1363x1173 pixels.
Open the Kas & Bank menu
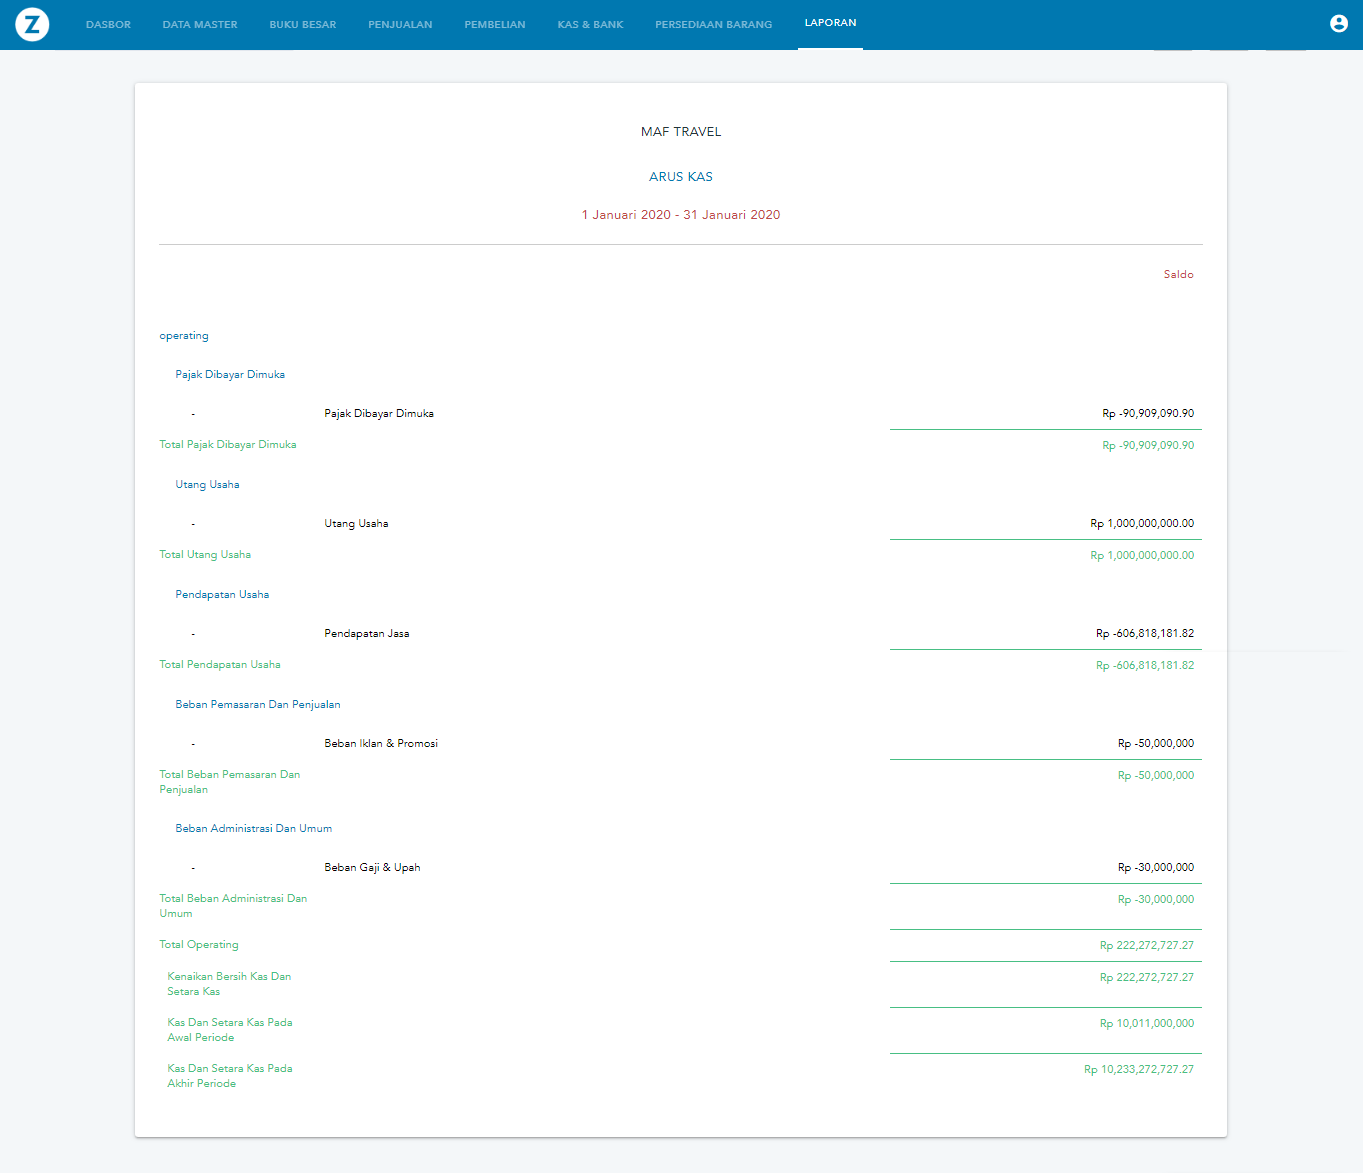(x=590, y=25)
